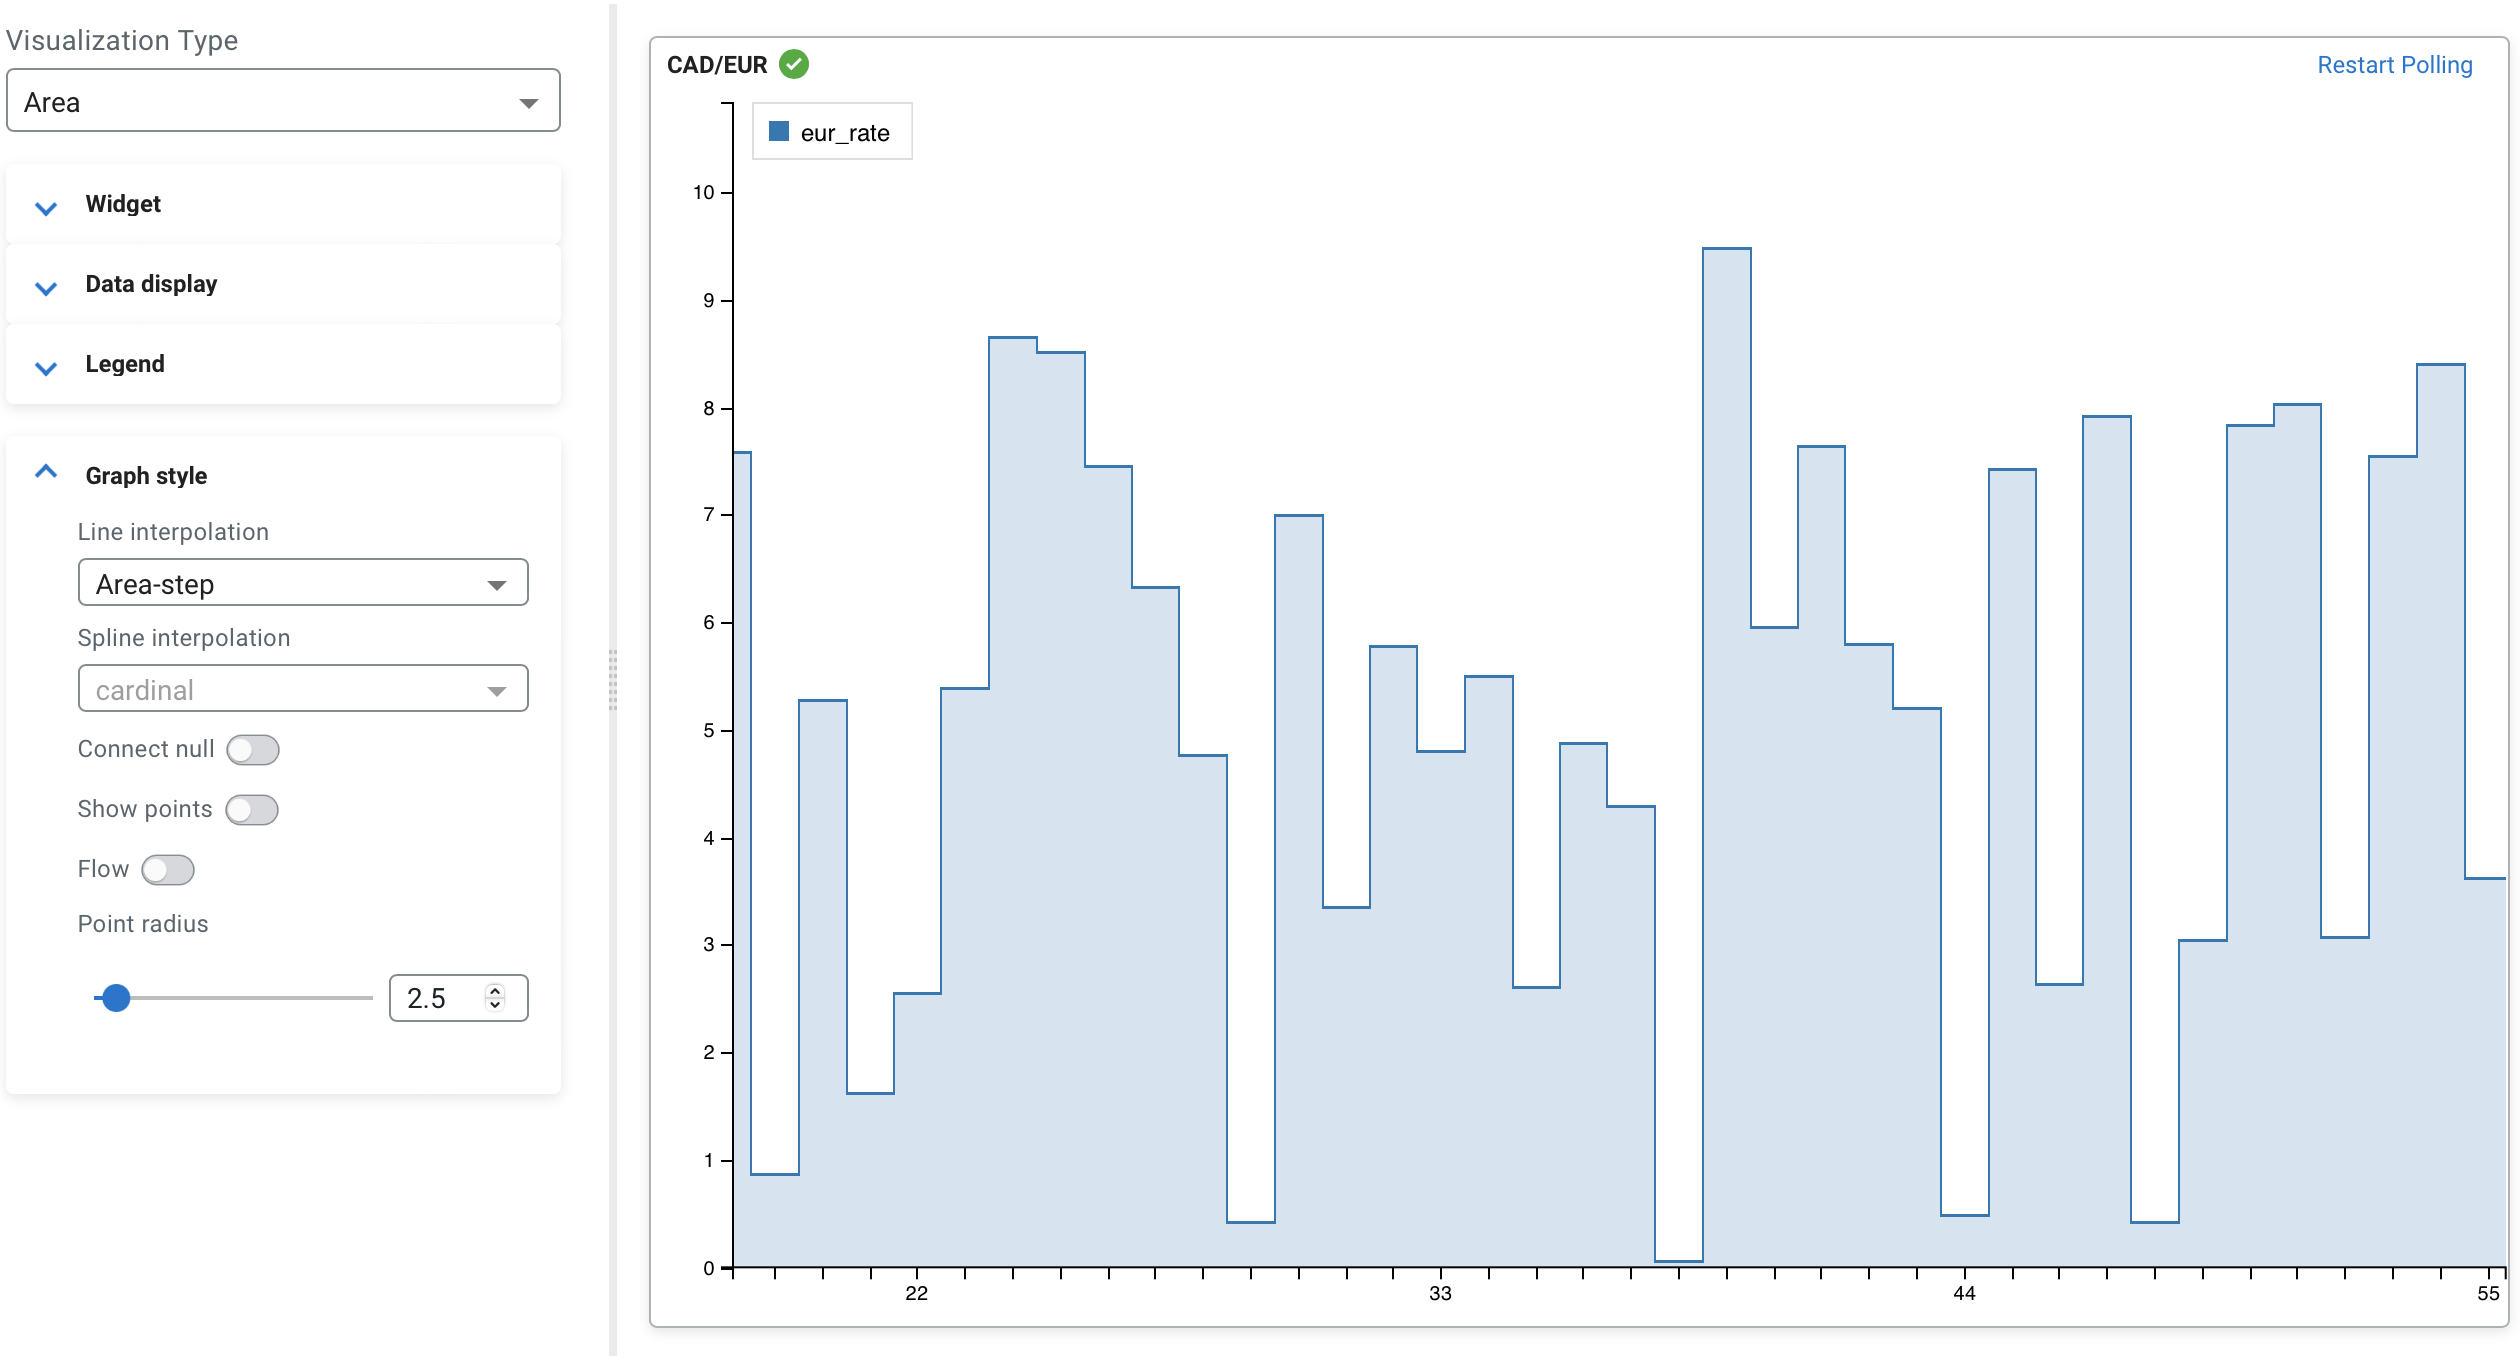Click the Restart Polling link
This screenshot has width=2520, height=1368.
(2394, 65)
